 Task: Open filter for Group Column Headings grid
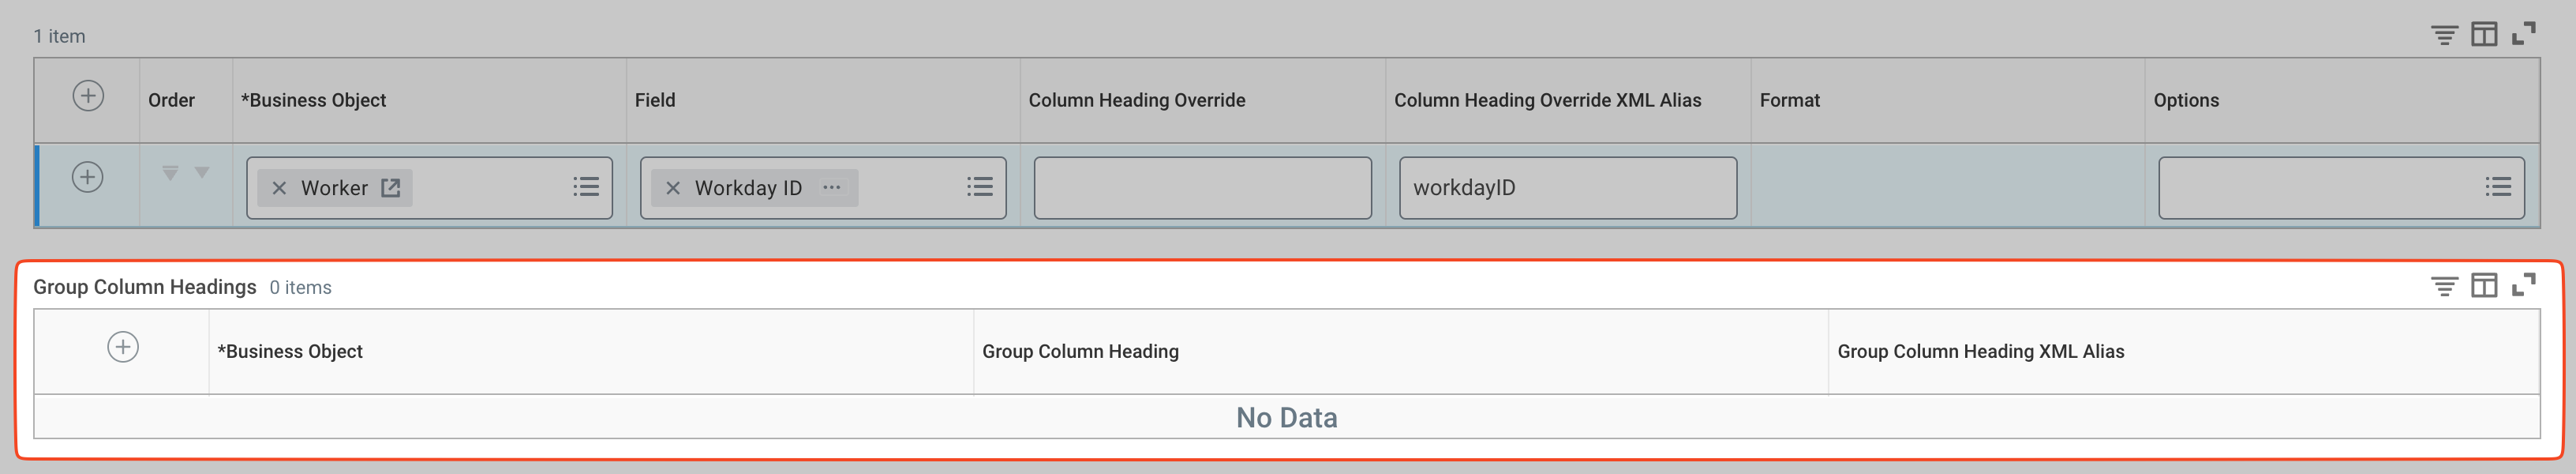coord(2443,286)
